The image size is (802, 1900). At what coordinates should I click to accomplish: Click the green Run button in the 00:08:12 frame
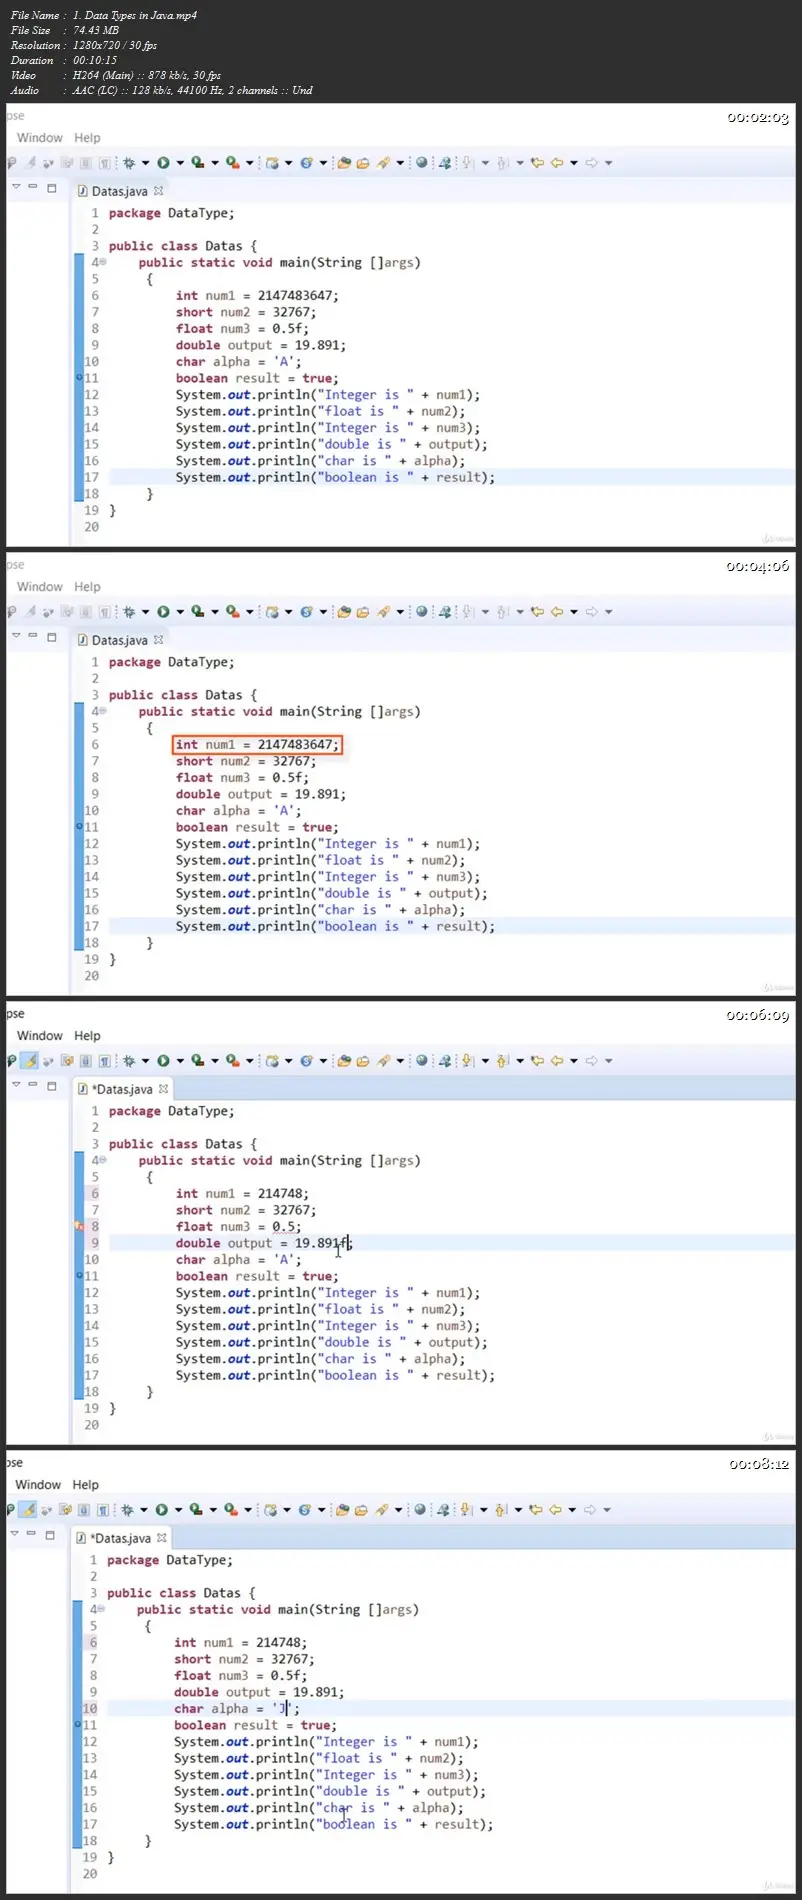161,1509
